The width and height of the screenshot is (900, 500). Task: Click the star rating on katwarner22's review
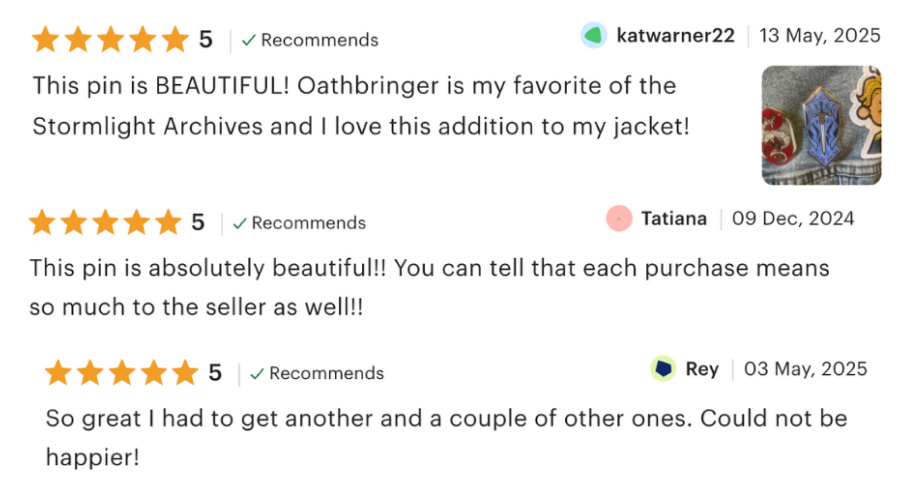tap(110, 40)
